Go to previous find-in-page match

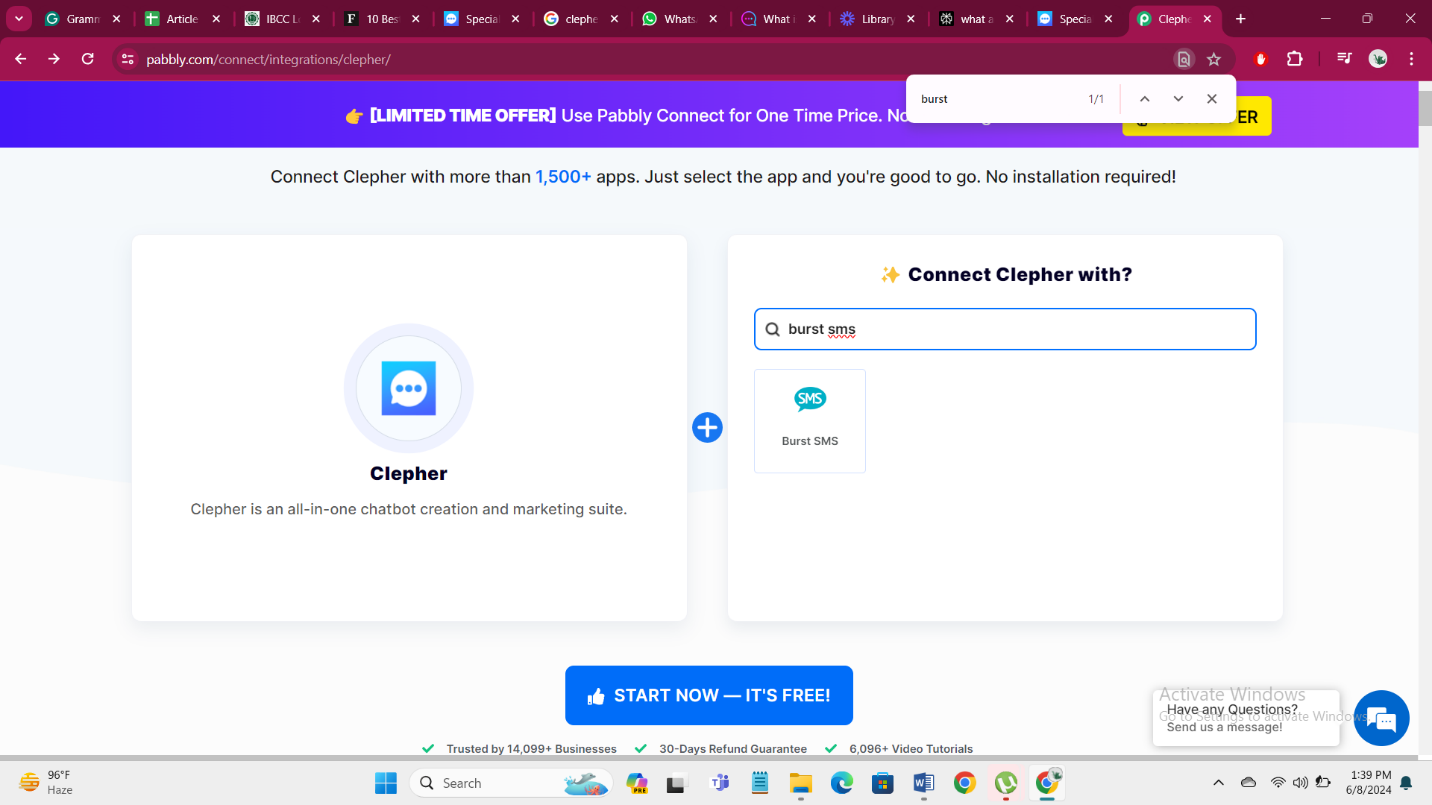tap(1145, 99)
